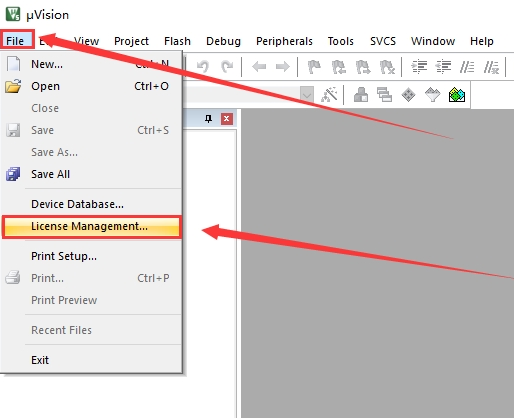Viewport: 514px width, 418px height.
Task: Toggle a bookmark with the flag icon
Action: point(314,67)
